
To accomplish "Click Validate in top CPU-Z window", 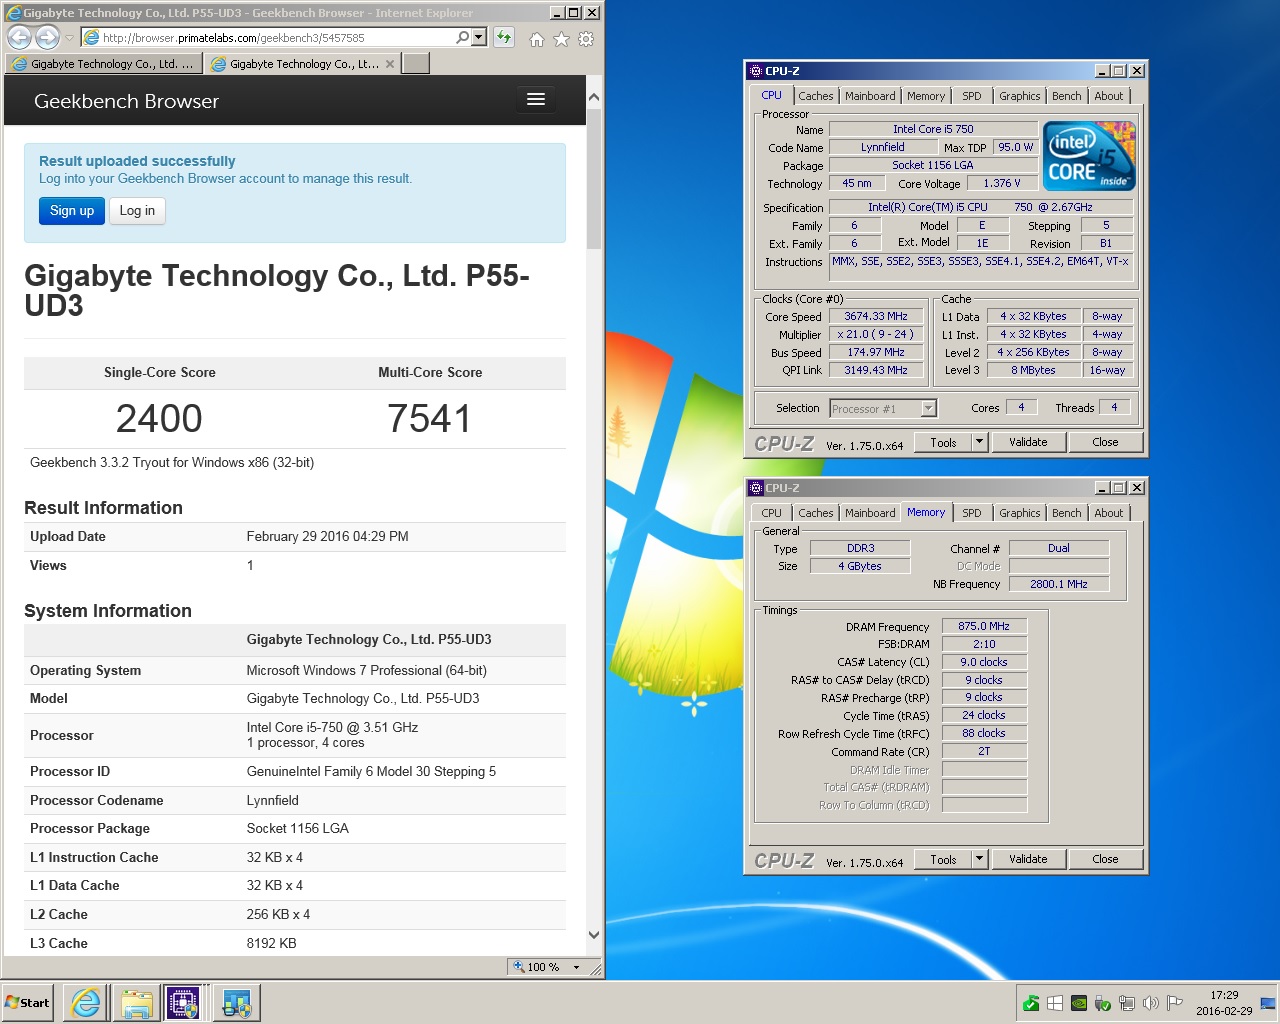I will (x=1028, y=442).
